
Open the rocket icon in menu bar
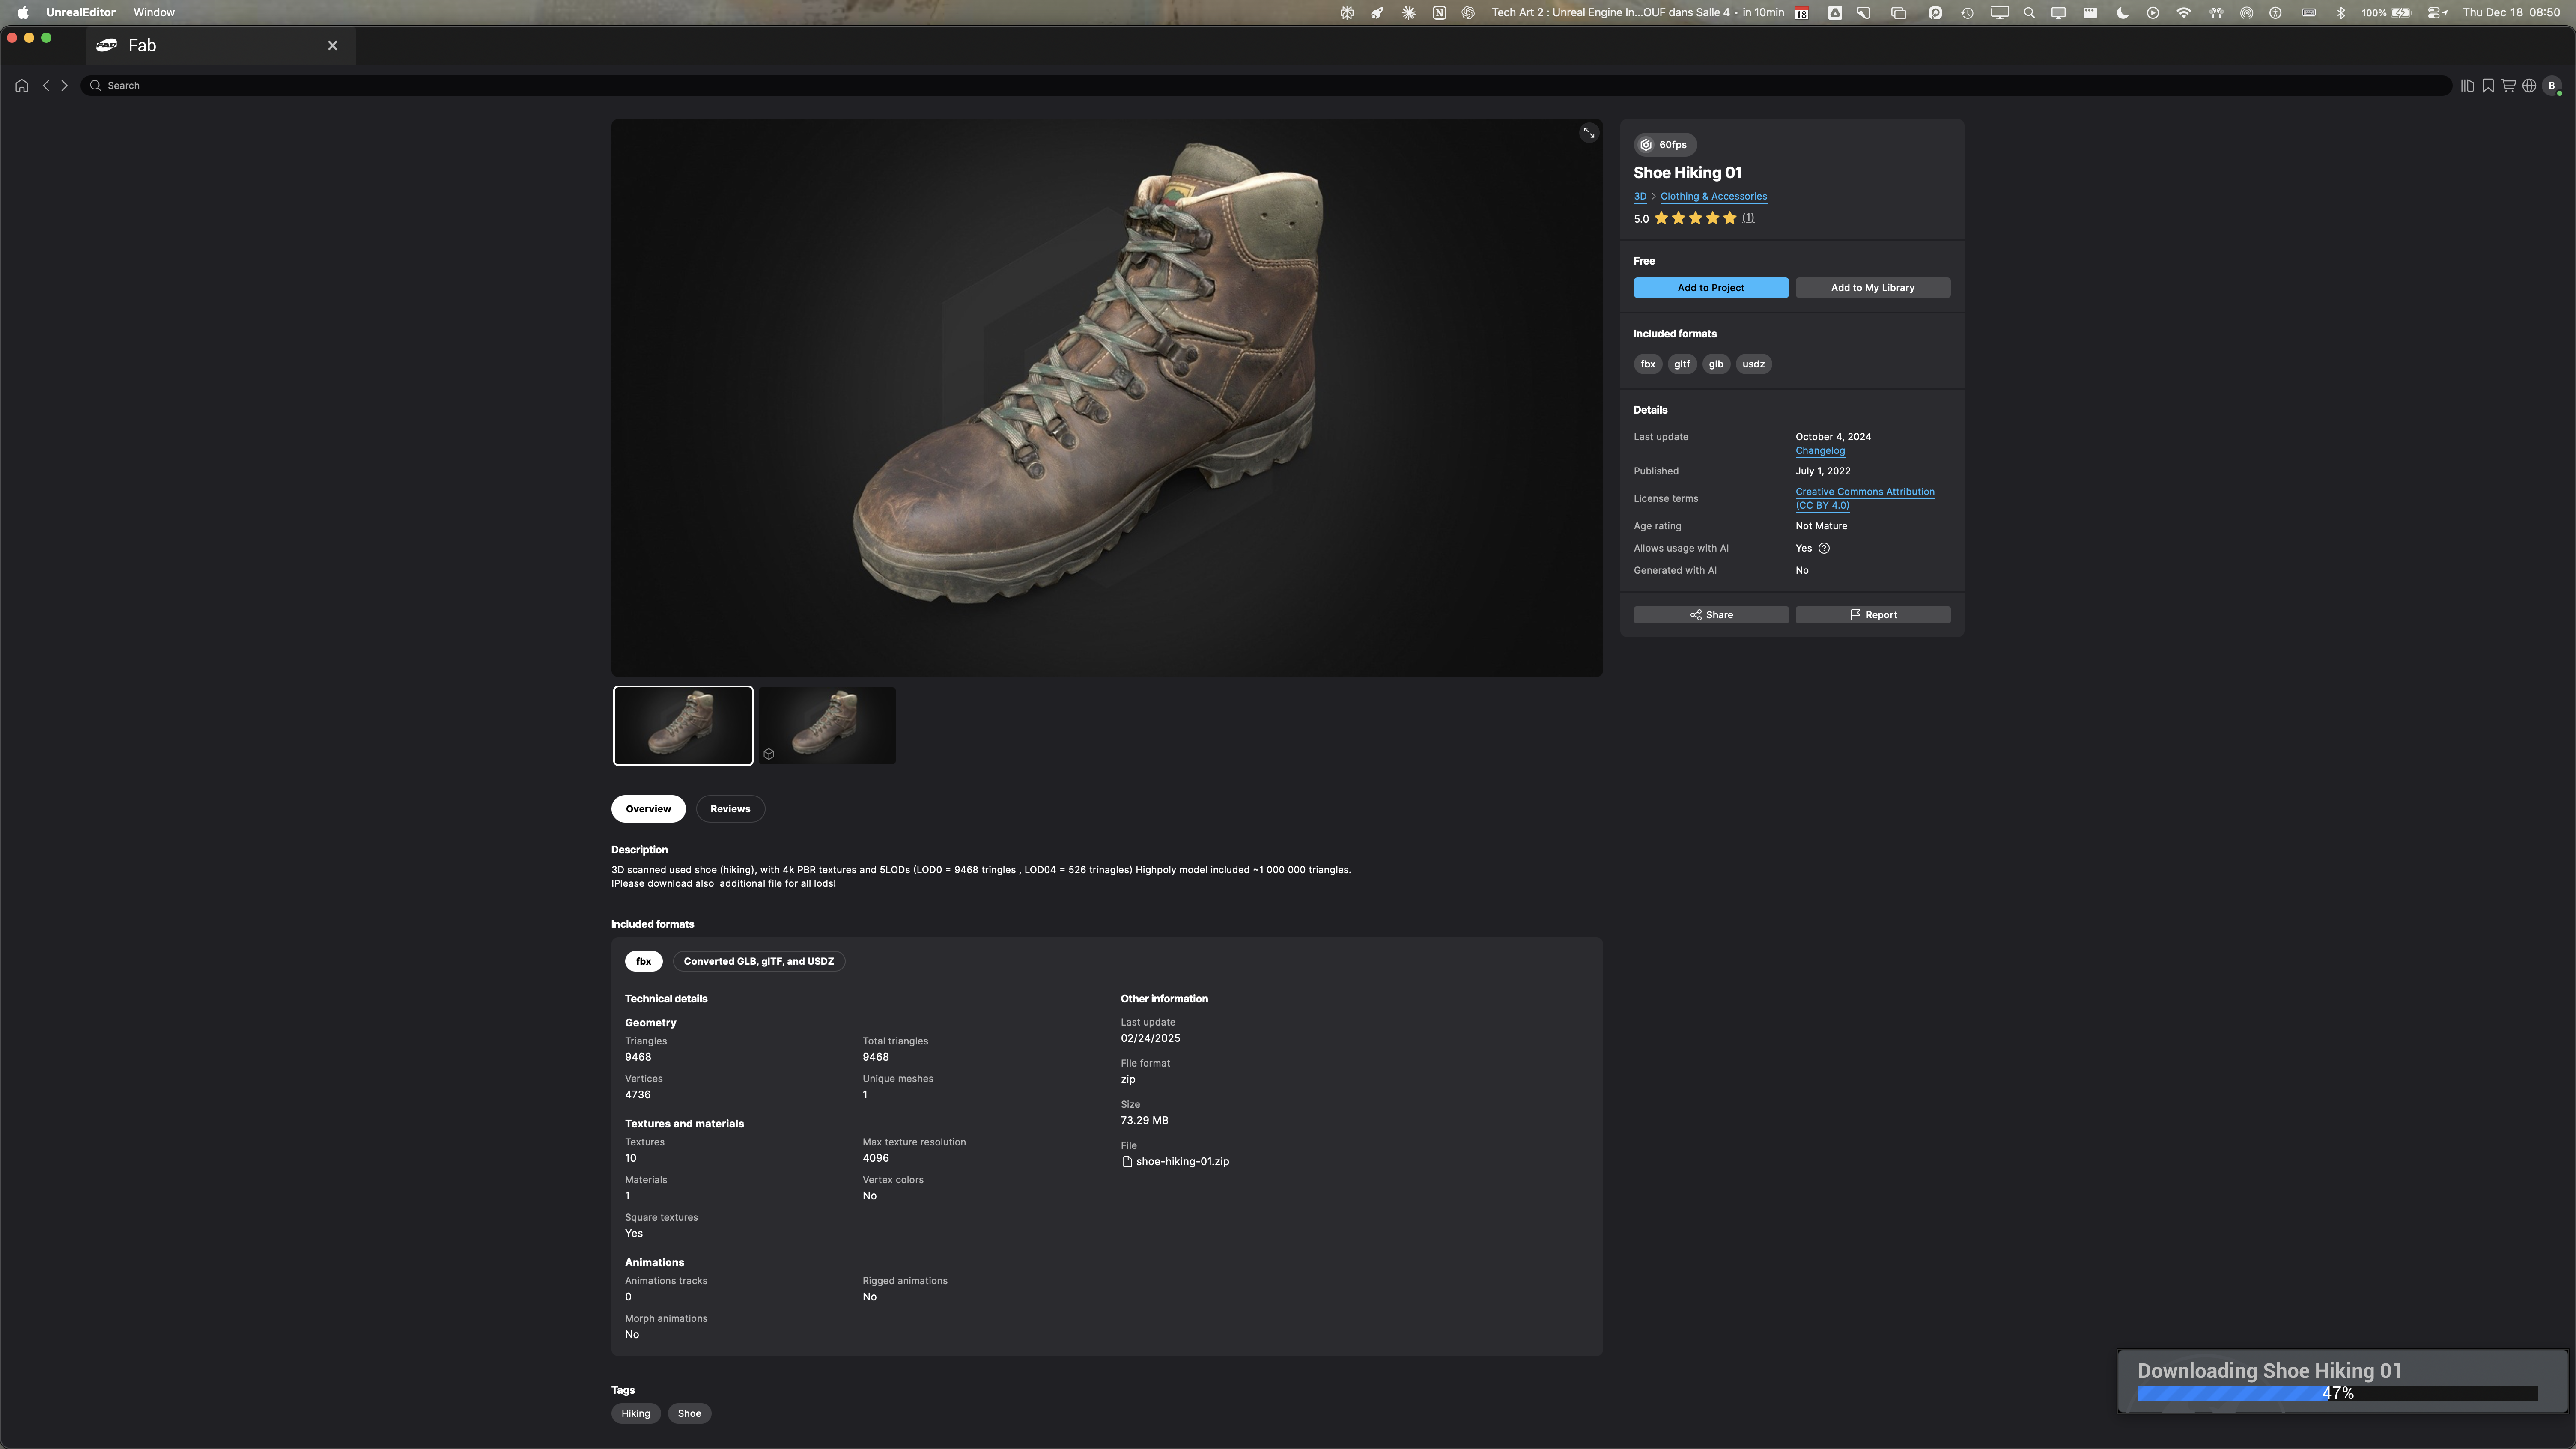1378,13
